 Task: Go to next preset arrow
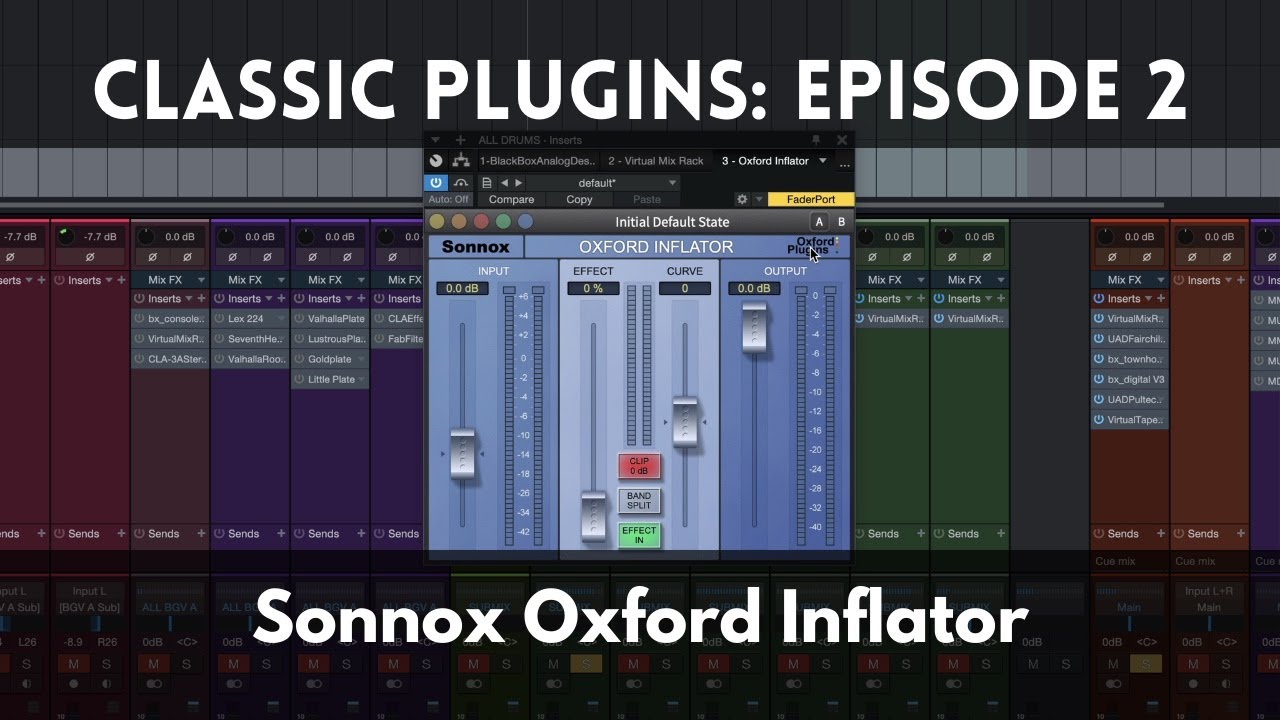tap(518, 183)
